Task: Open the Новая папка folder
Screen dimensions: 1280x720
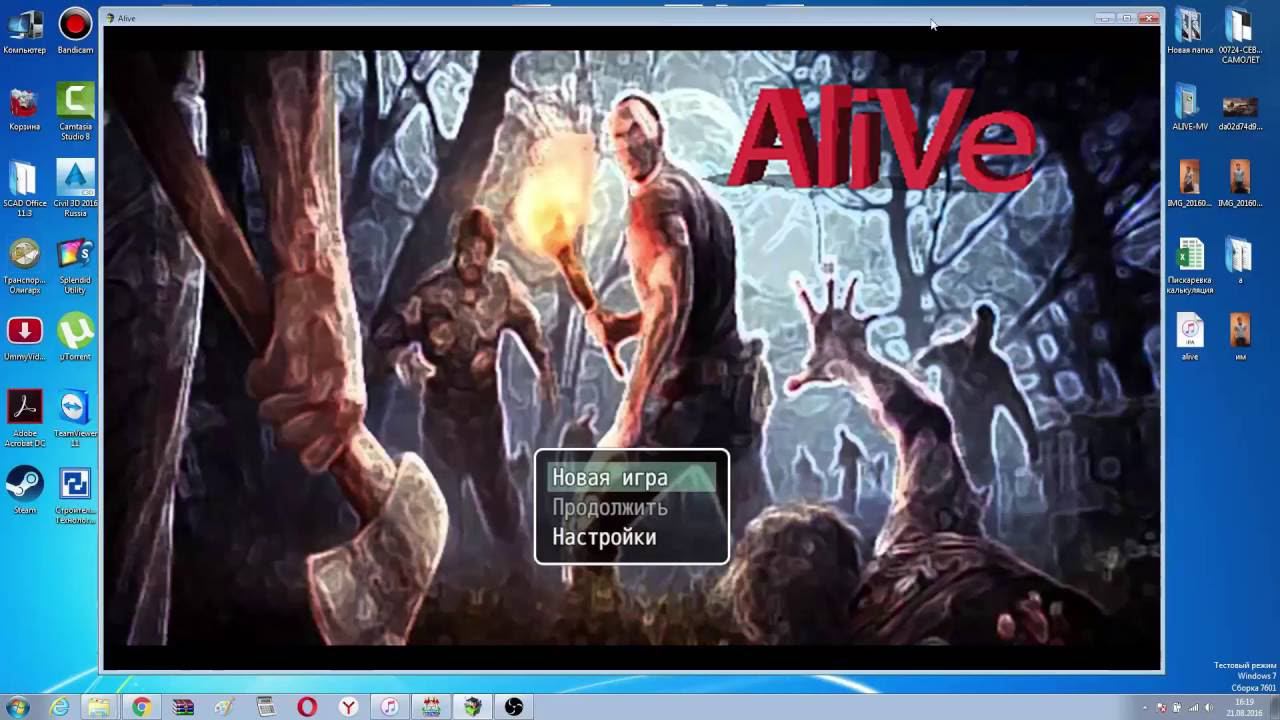Action: point(1189,31)
